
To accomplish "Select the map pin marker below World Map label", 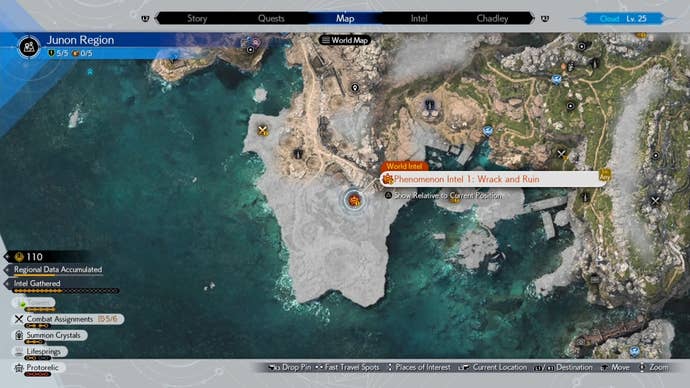I will [355, 88].
